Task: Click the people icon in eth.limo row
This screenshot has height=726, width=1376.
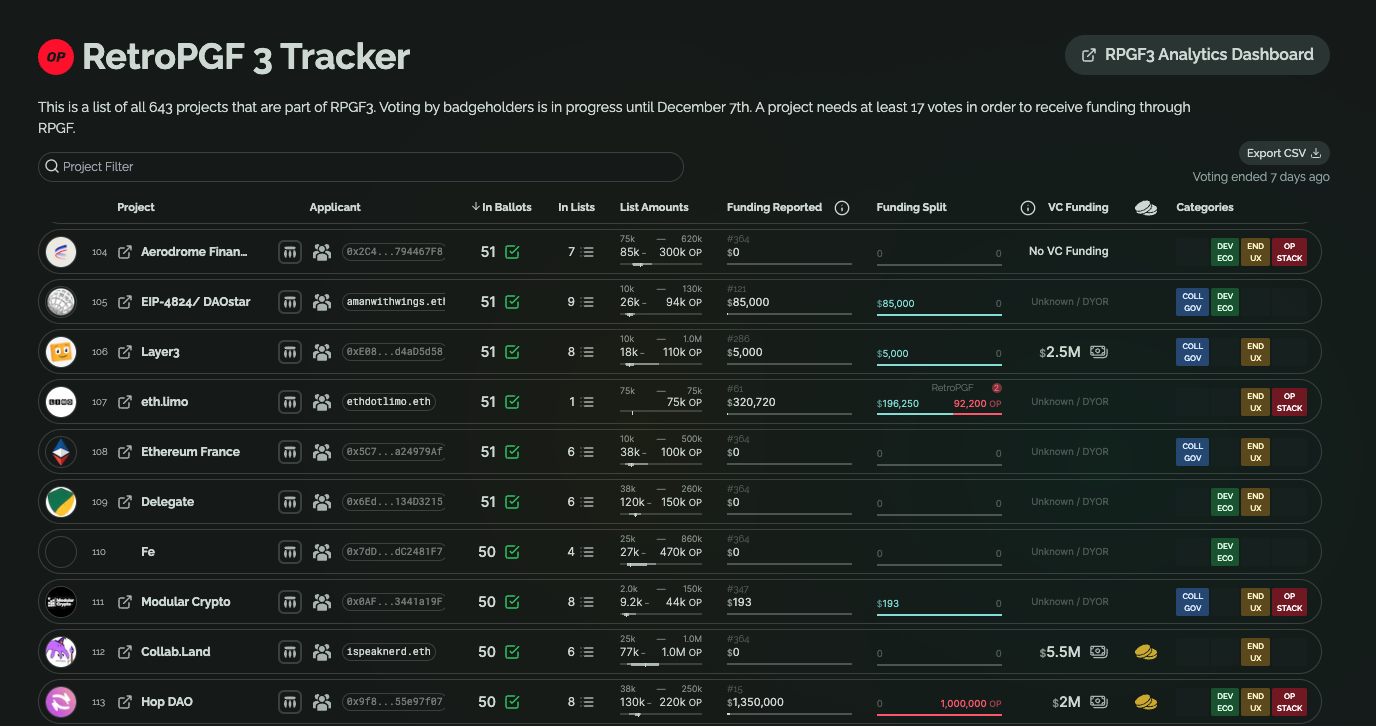Action: pos(322,402)
